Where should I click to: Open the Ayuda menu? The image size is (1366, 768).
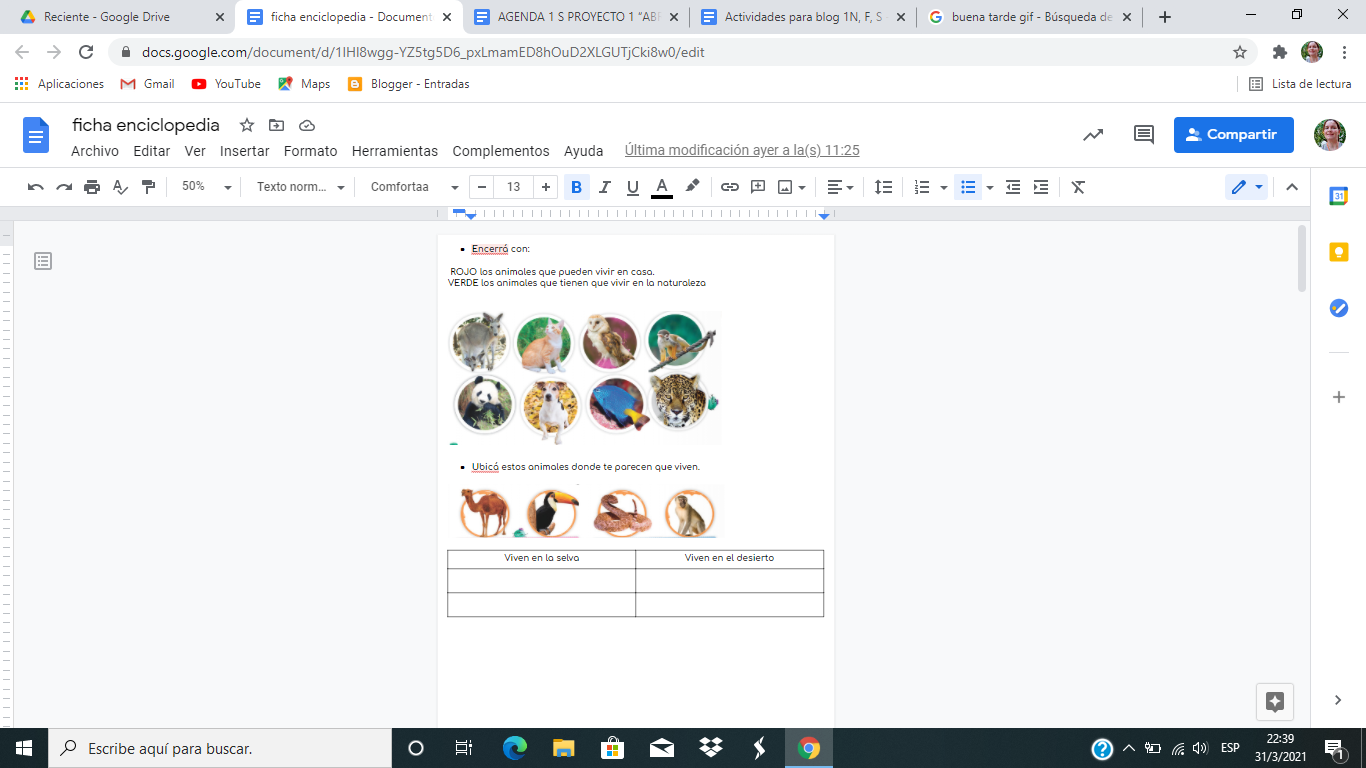pos(584,151)
